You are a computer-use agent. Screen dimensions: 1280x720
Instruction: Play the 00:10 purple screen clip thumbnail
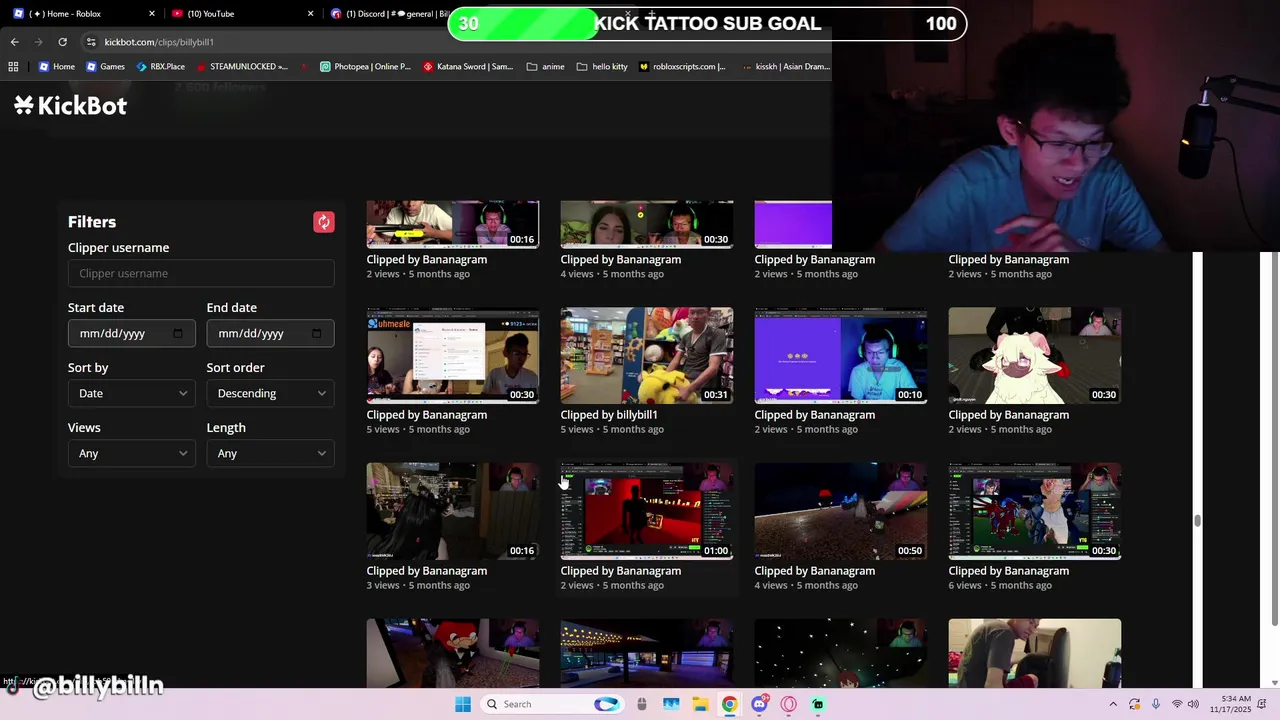pos(841,355)
